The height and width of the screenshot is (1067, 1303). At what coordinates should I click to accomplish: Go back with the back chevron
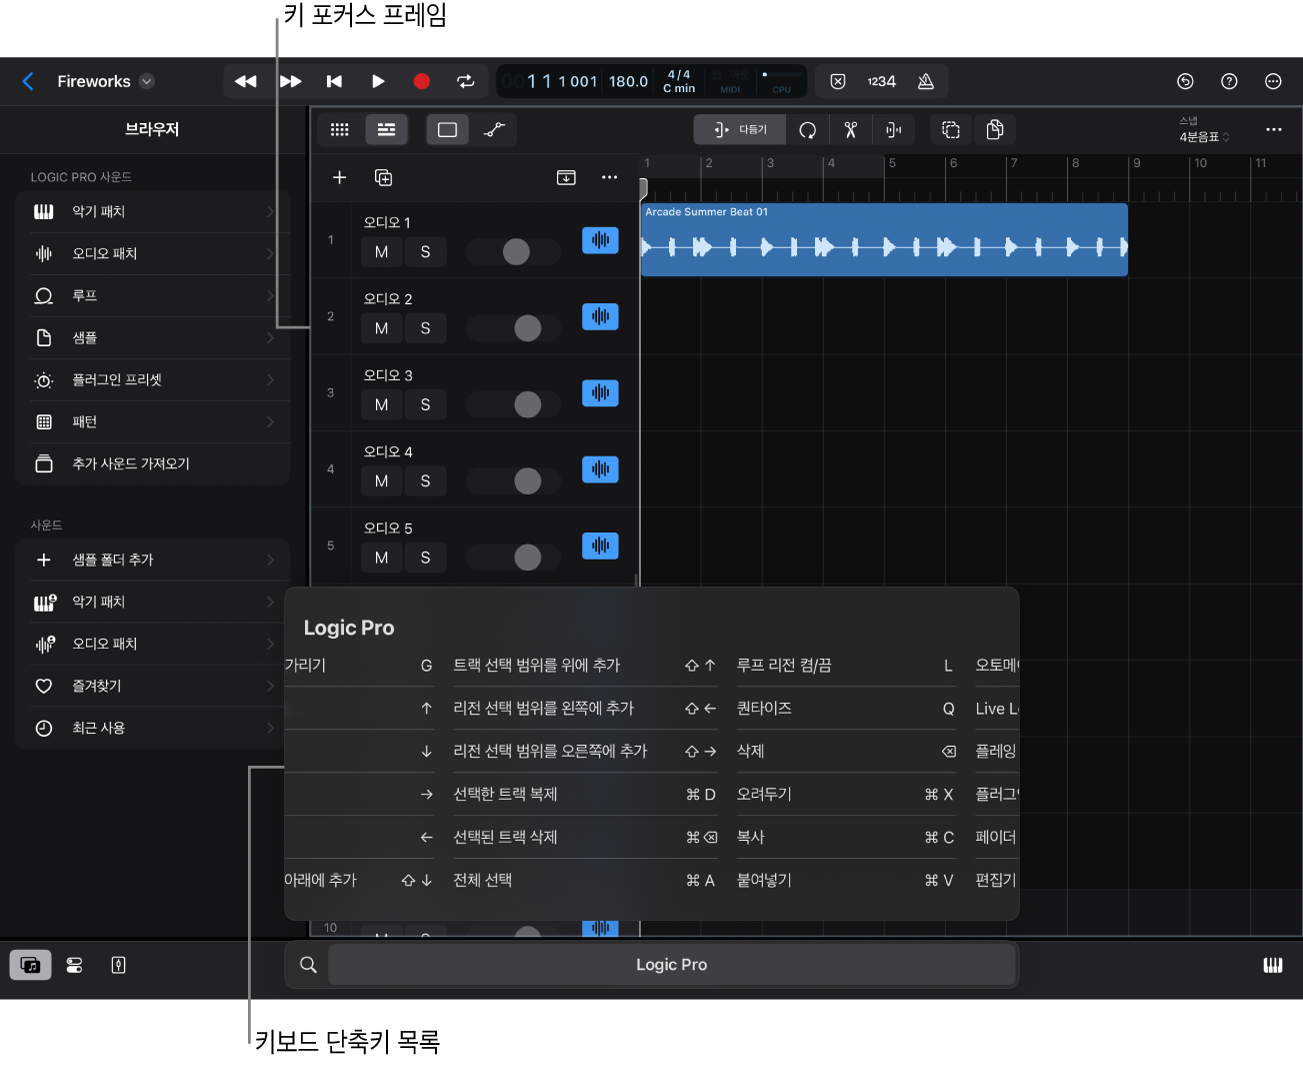pos(28,82)
